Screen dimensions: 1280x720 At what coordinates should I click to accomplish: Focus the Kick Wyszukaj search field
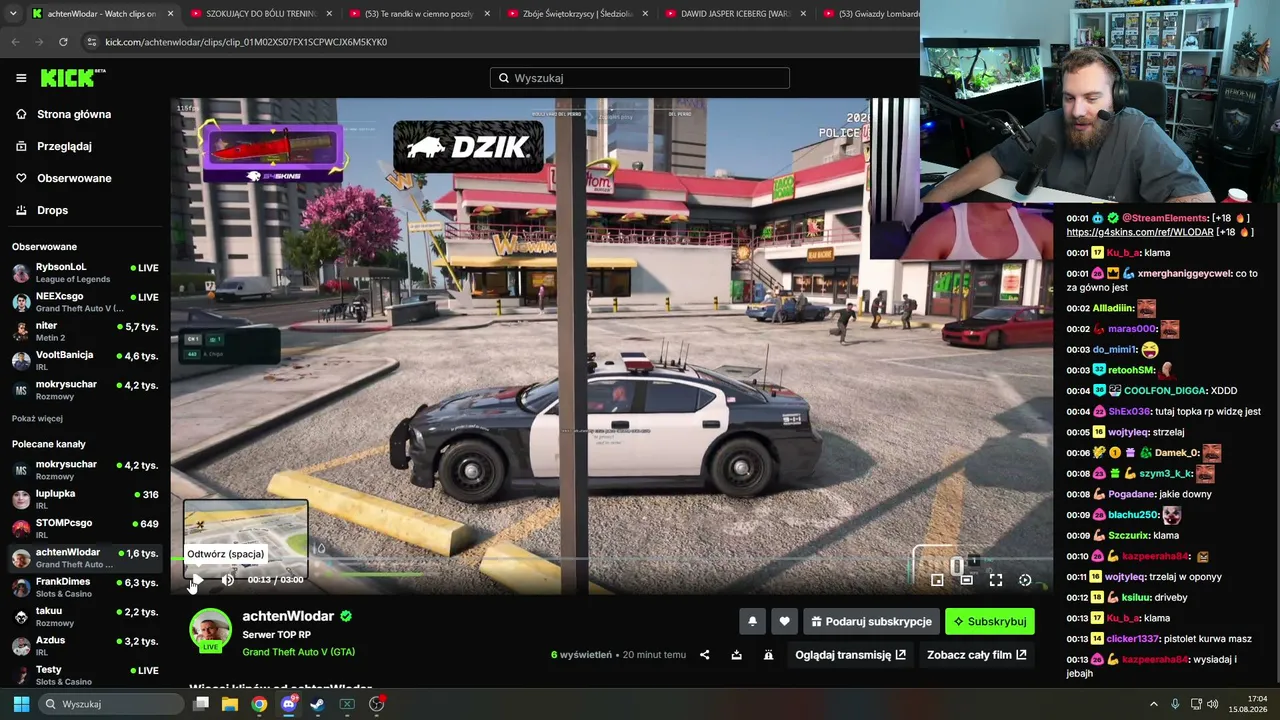tap(640, 78)
